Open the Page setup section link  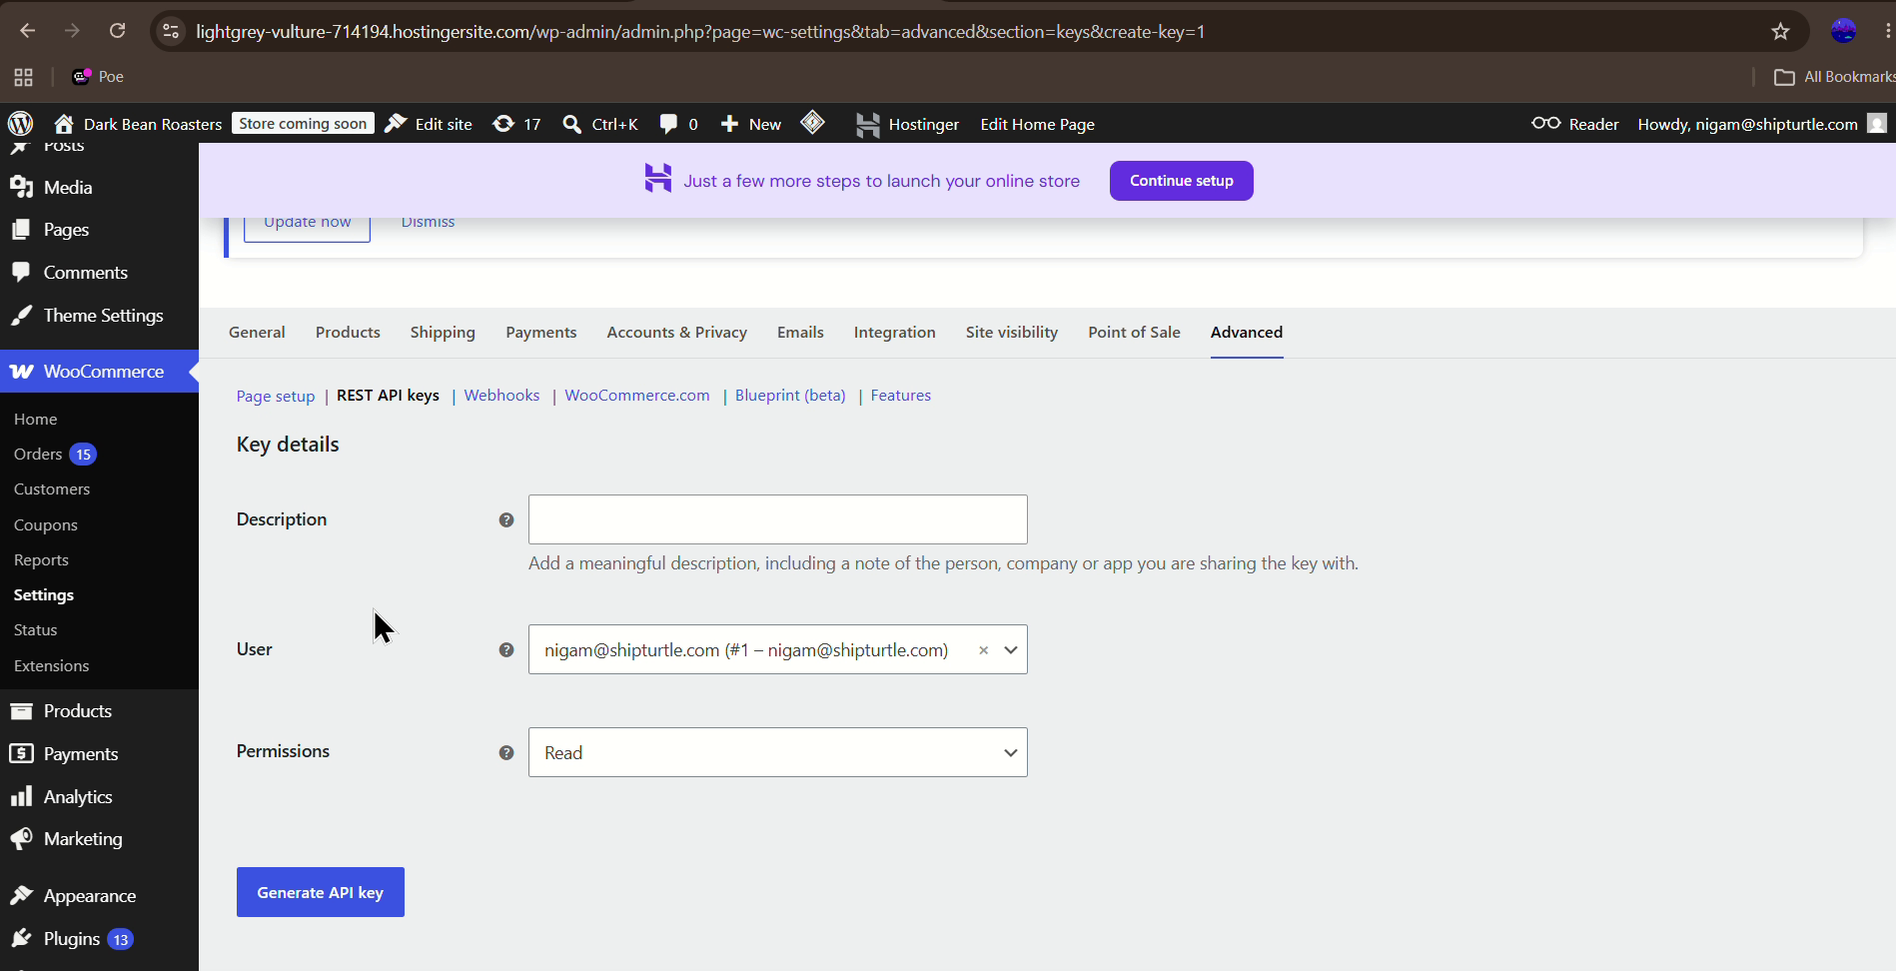[275, 396]
